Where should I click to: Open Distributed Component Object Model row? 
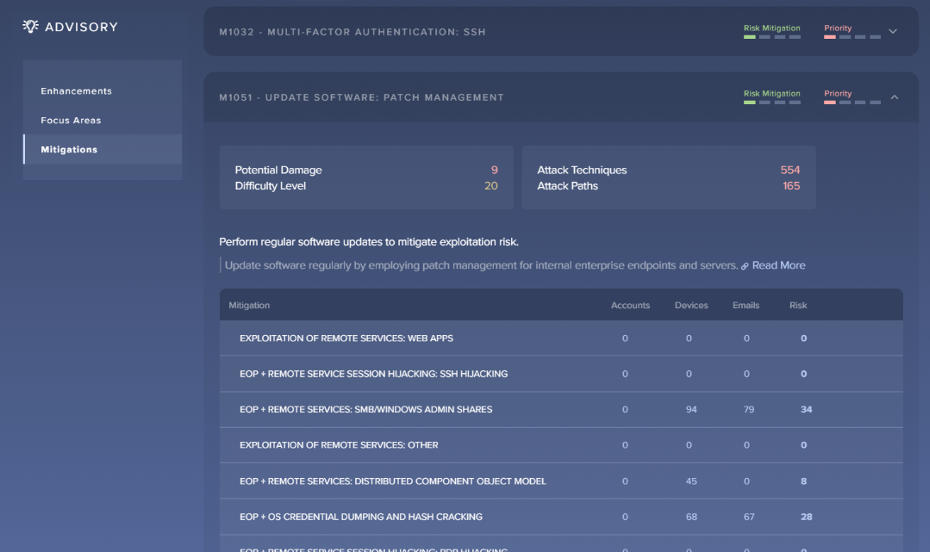[x=561, y=481]
